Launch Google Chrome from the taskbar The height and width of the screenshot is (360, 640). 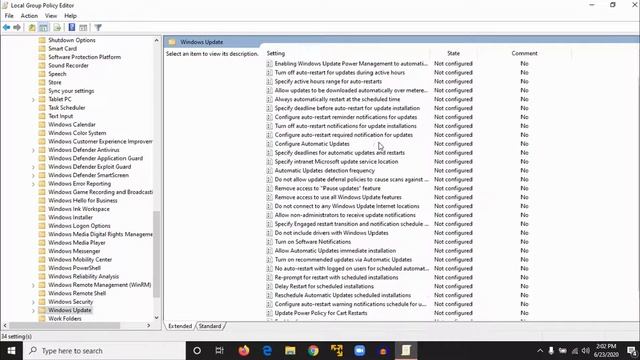point(313,351)
